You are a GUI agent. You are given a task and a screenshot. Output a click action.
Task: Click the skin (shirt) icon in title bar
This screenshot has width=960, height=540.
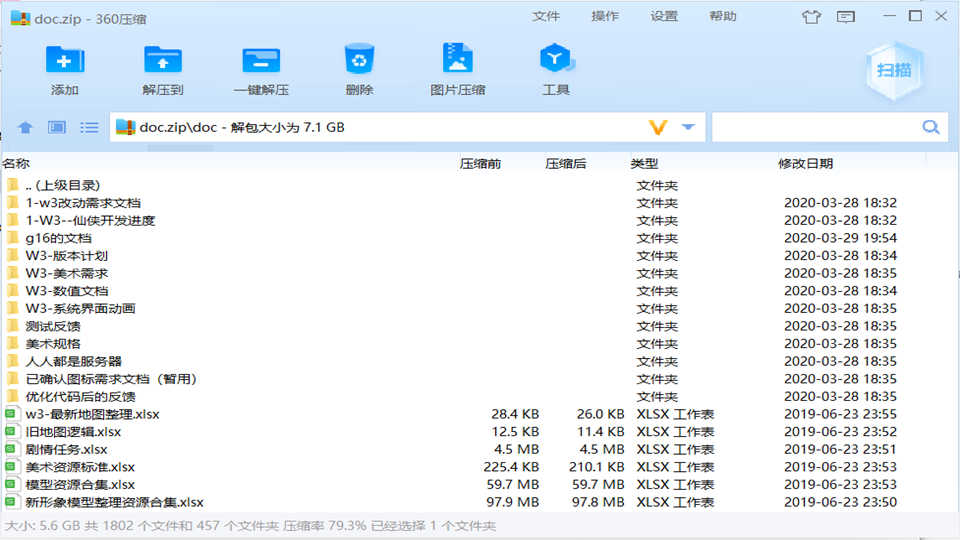coord(811,17)
